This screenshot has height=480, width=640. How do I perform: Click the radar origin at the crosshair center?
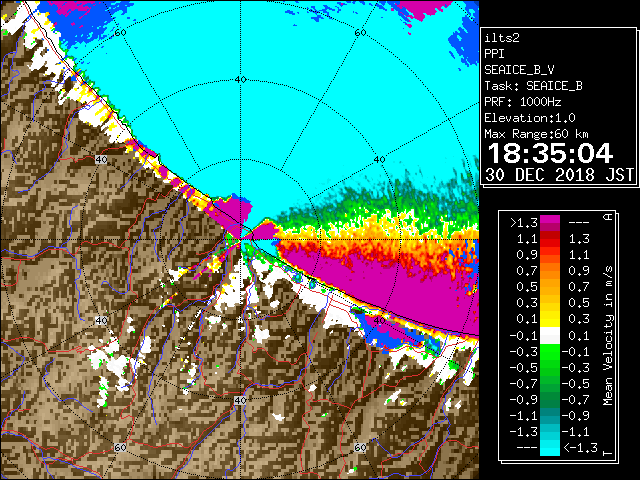coord(241,239)
